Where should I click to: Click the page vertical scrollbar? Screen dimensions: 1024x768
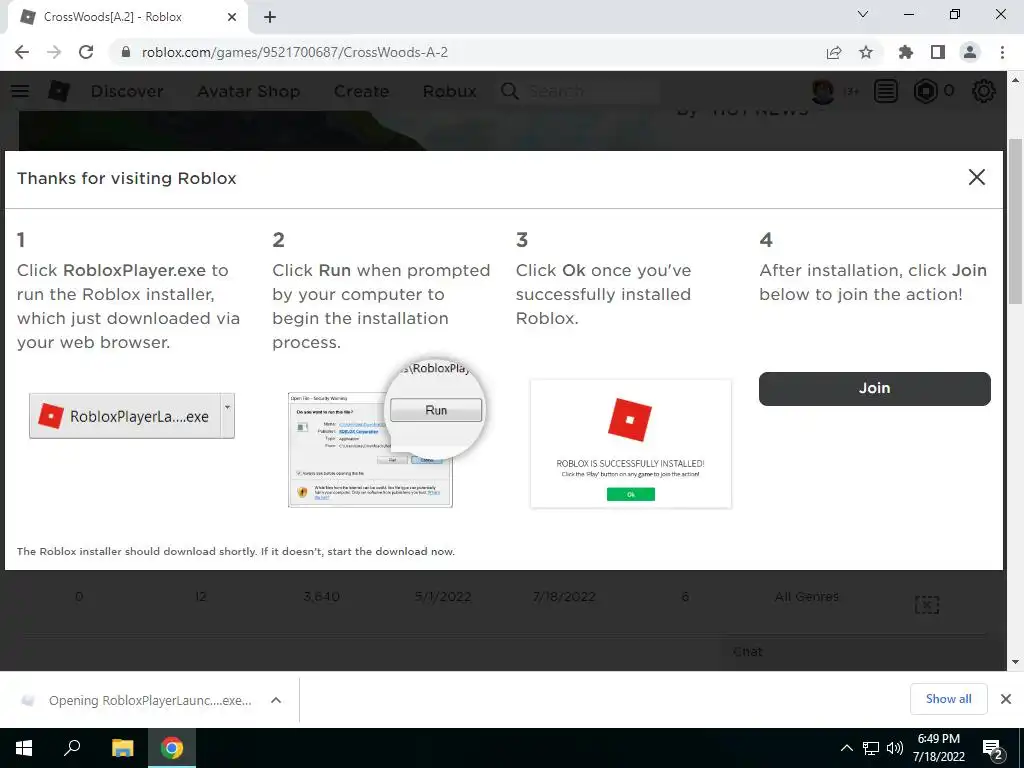(x=1015, y=222)
